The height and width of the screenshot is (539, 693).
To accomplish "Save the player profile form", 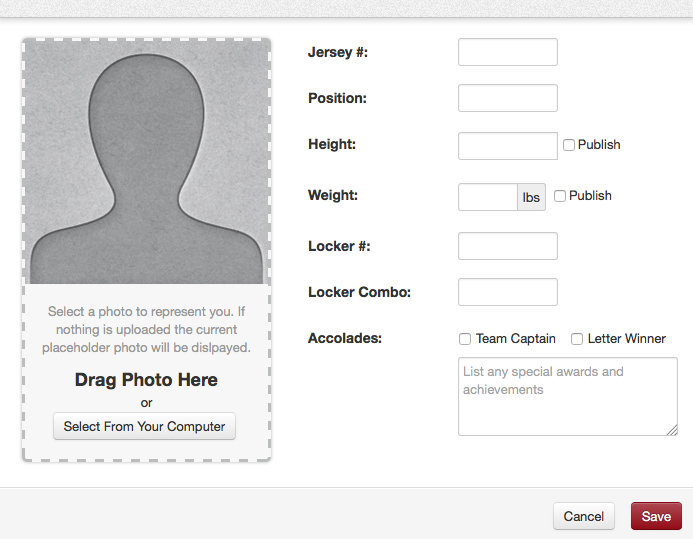I will click(656, 516).
